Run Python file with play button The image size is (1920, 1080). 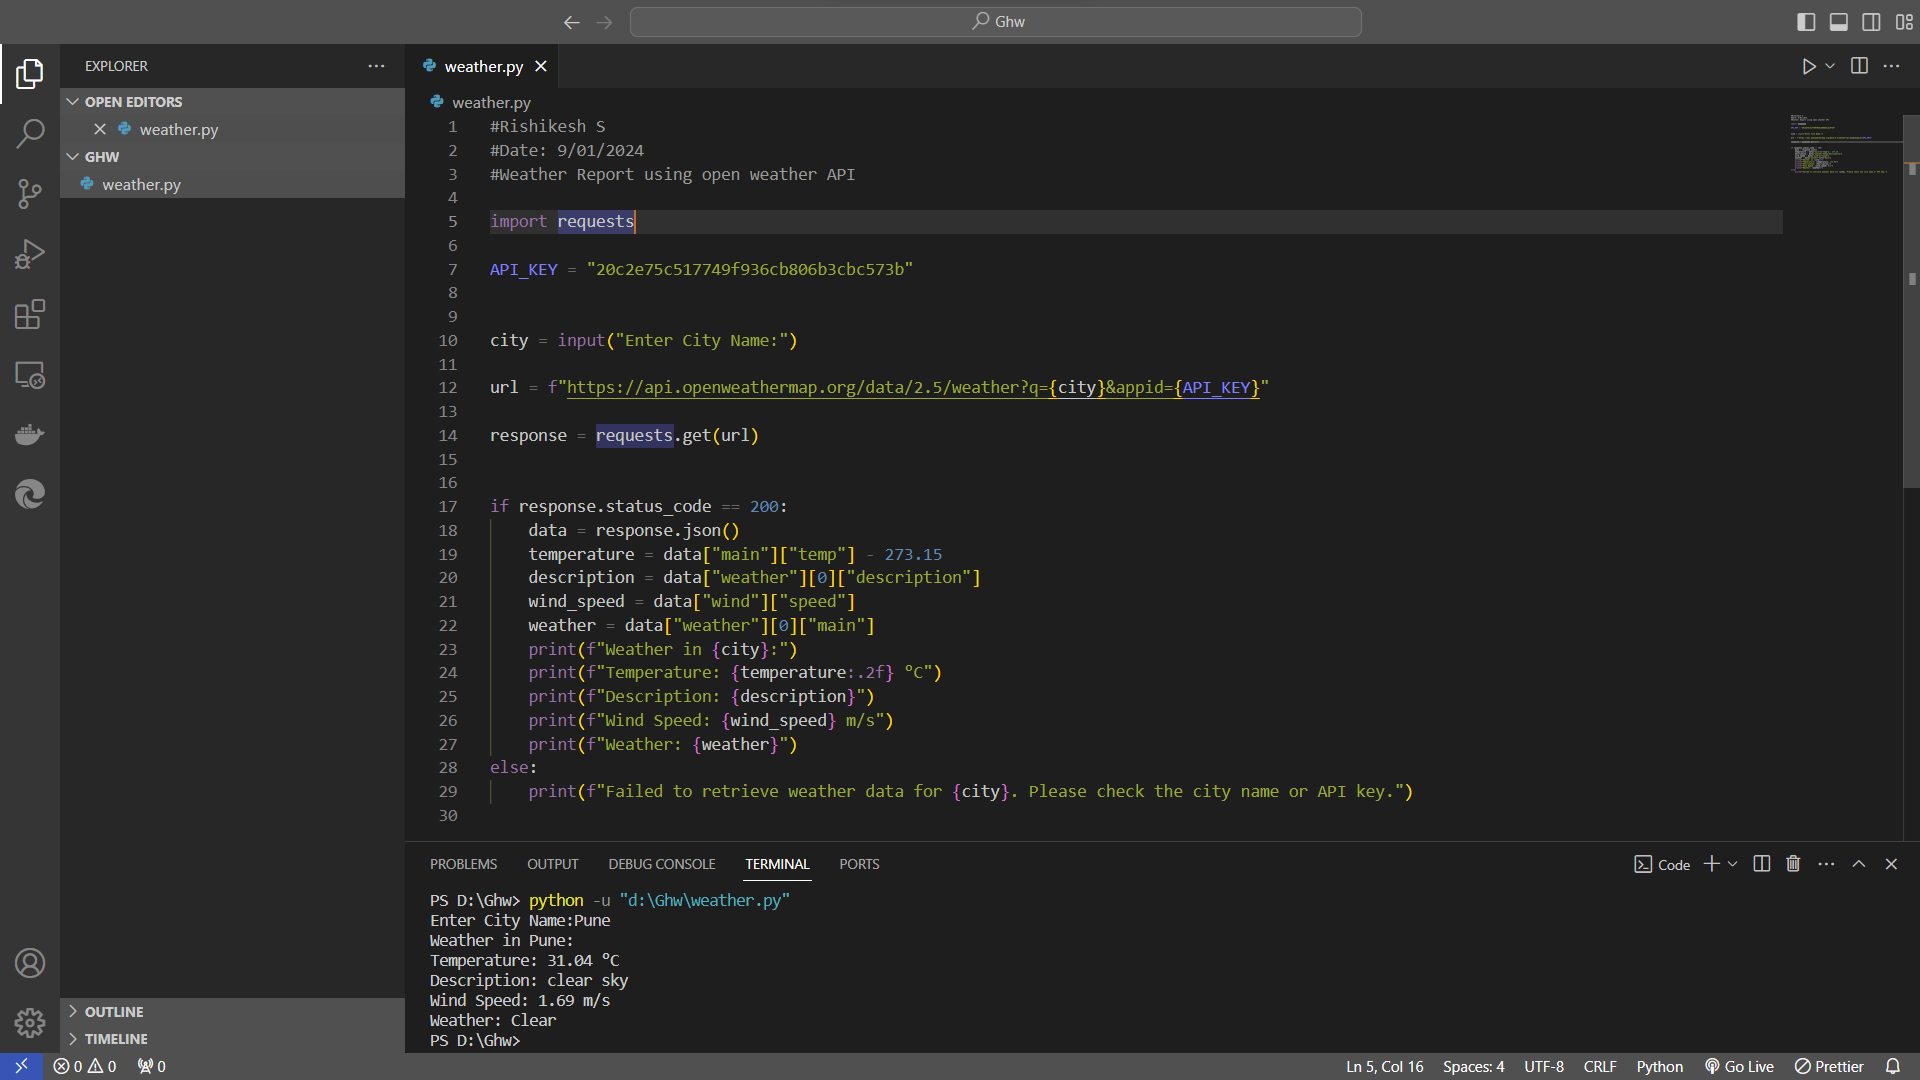click(1808, 66)
